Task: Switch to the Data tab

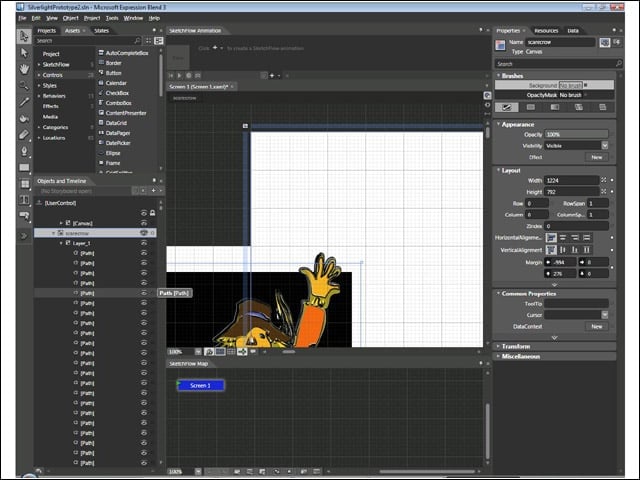Action: pyautogui.click(x=573, y=31)
